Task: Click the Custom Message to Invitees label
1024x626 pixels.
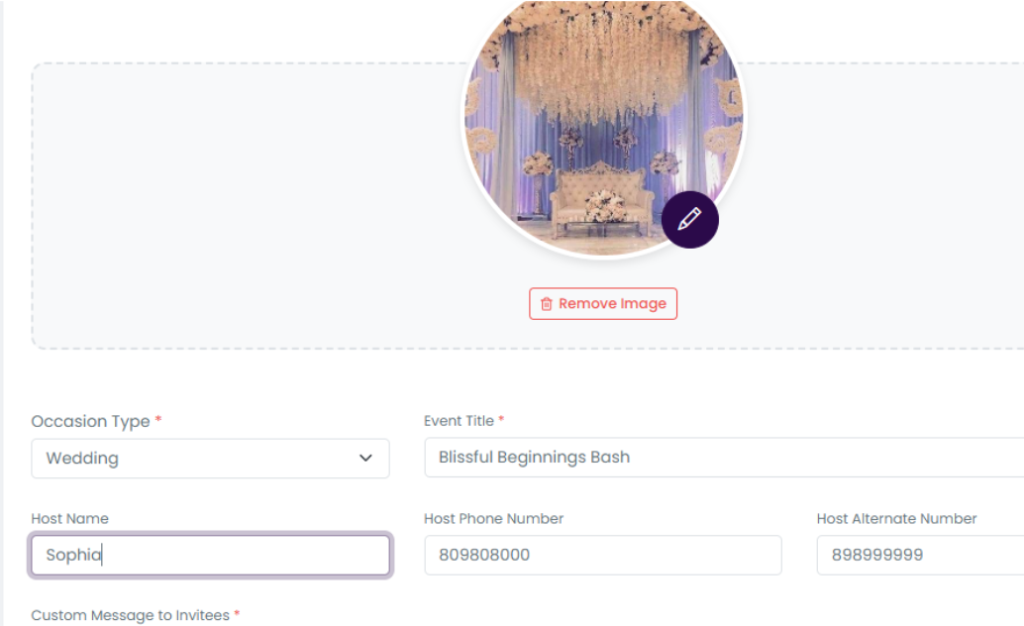Action: click(130, 615)
